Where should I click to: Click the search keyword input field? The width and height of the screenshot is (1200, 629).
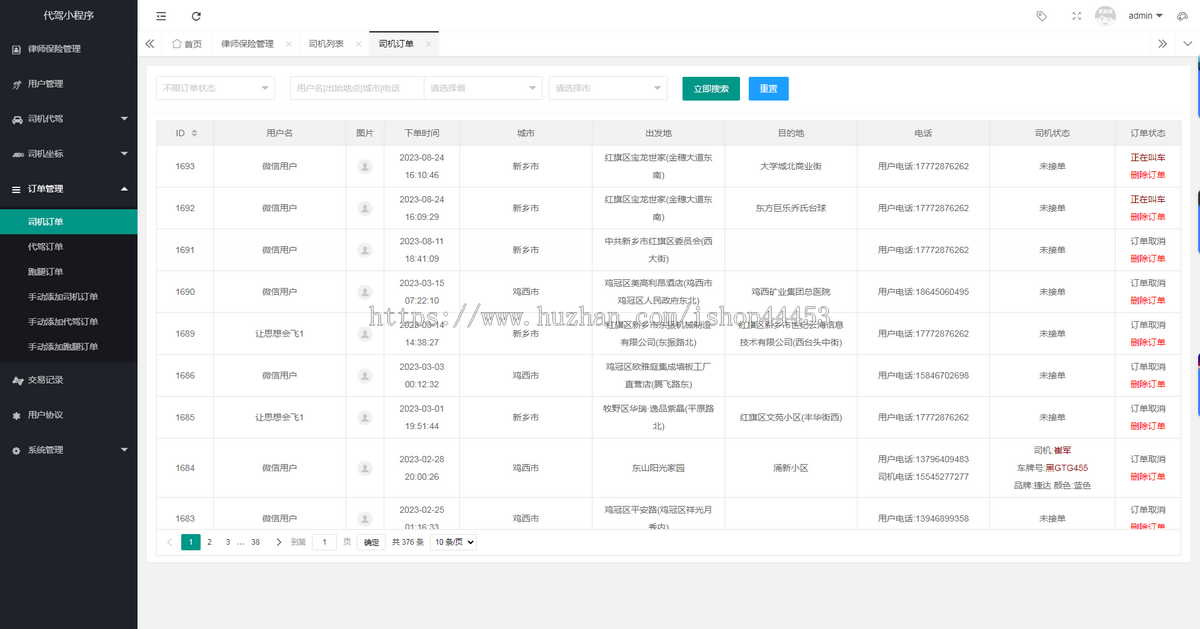357,88
